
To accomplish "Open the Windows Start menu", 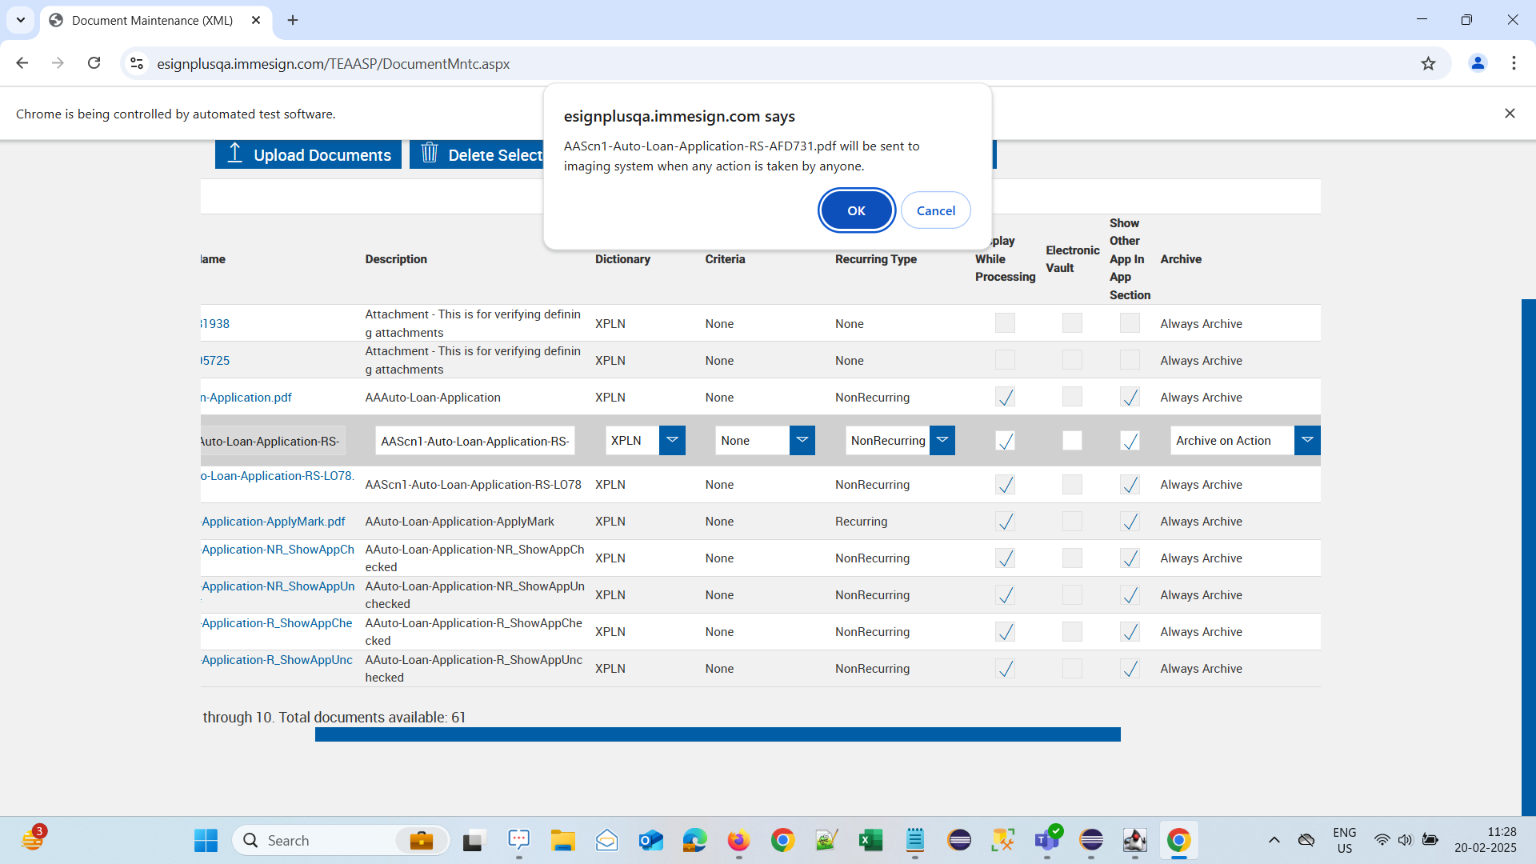I will 206,841.
